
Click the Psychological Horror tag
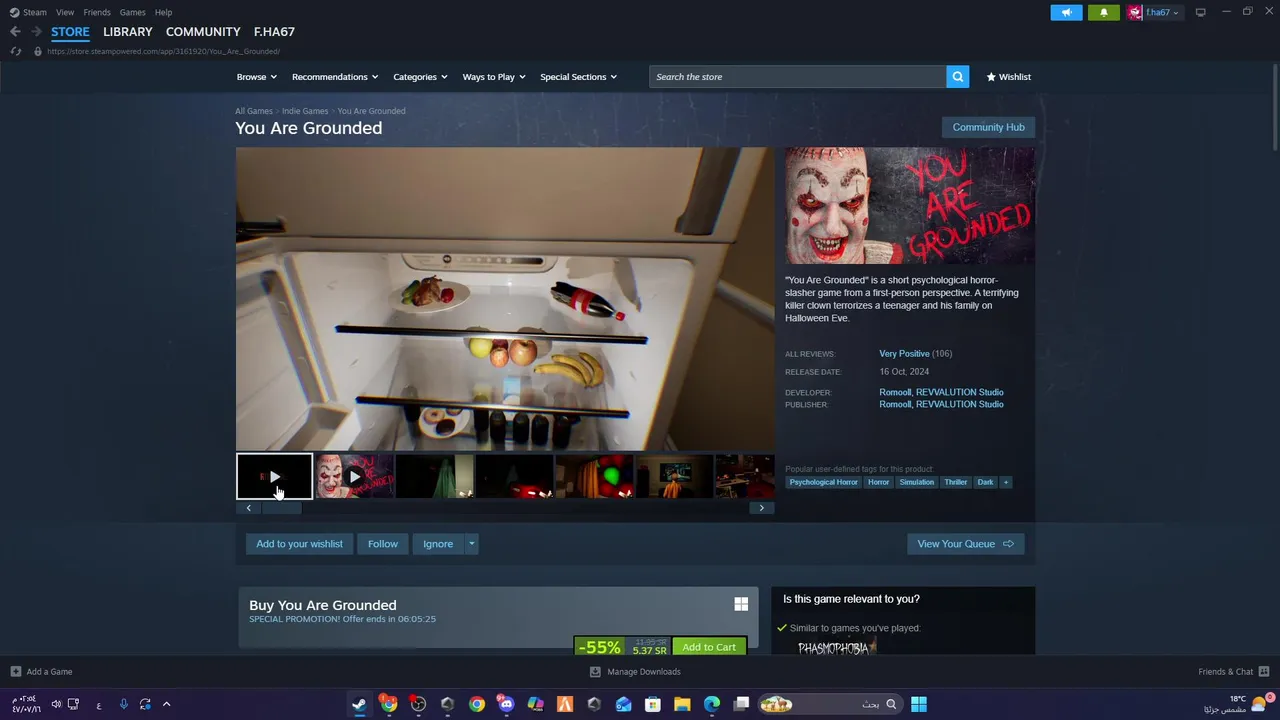point(824,482)
